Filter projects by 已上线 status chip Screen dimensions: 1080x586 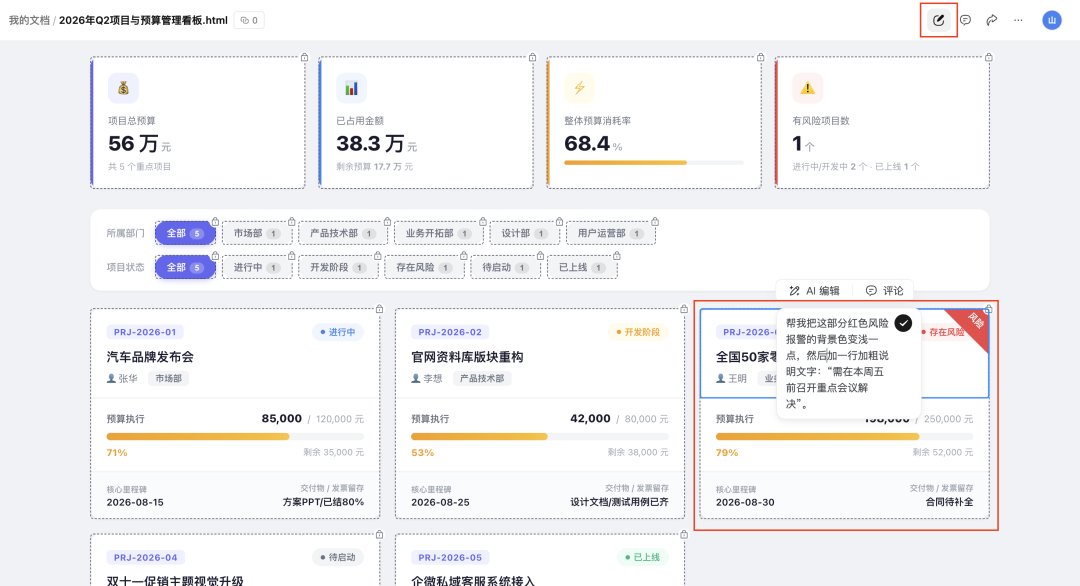click(581, 267)
